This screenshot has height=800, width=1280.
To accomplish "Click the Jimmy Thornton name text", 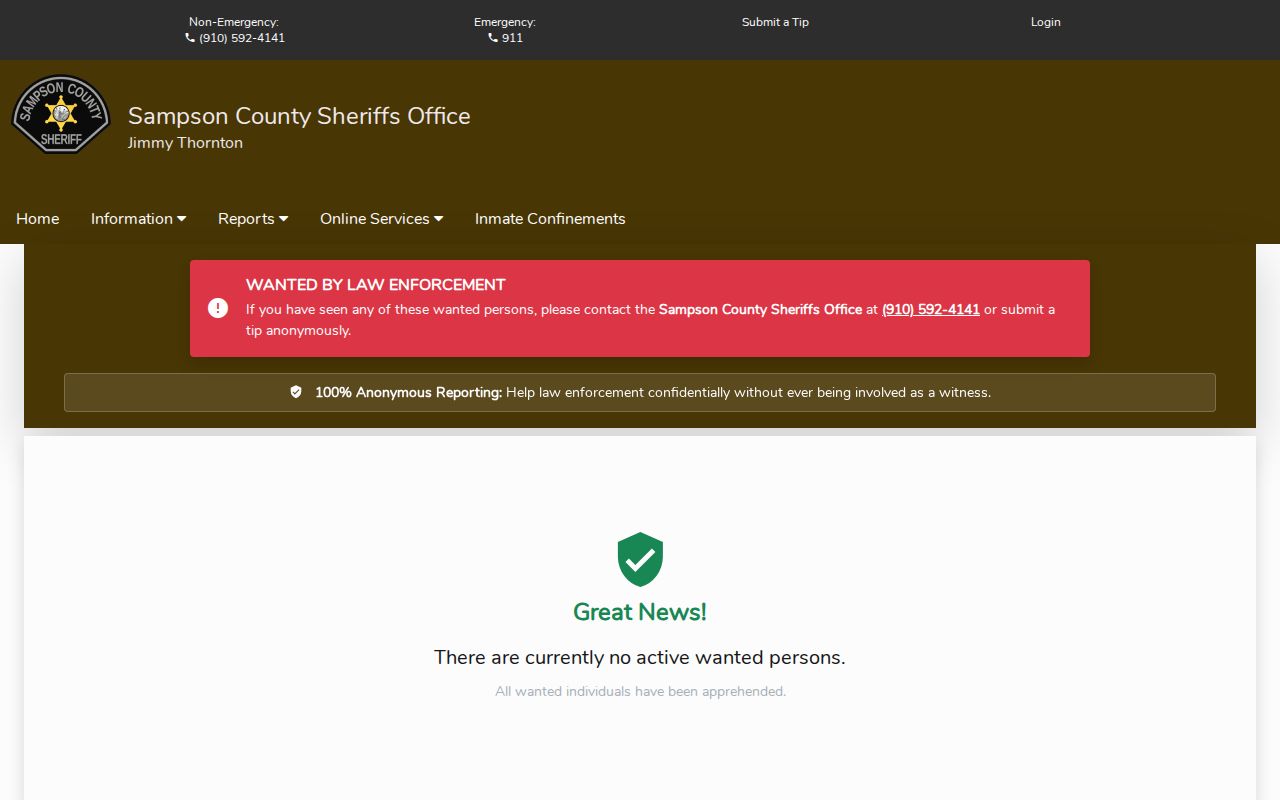I will pos(185,143).
